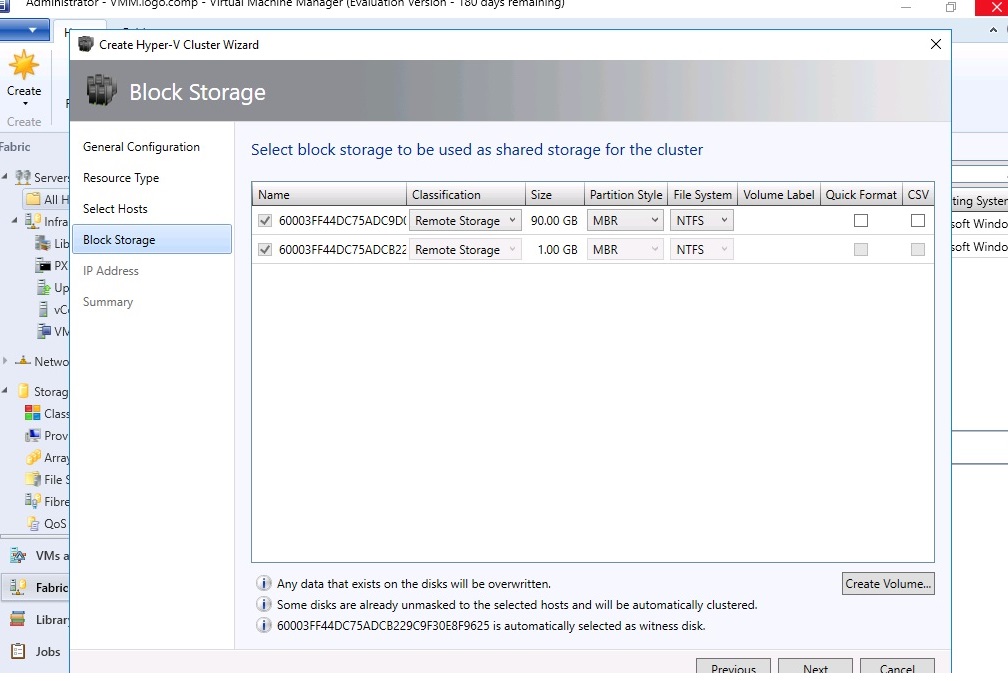Collapse the Storage tree node
Viewport: 1008px width, 681px height.
(x=5, y=390)
